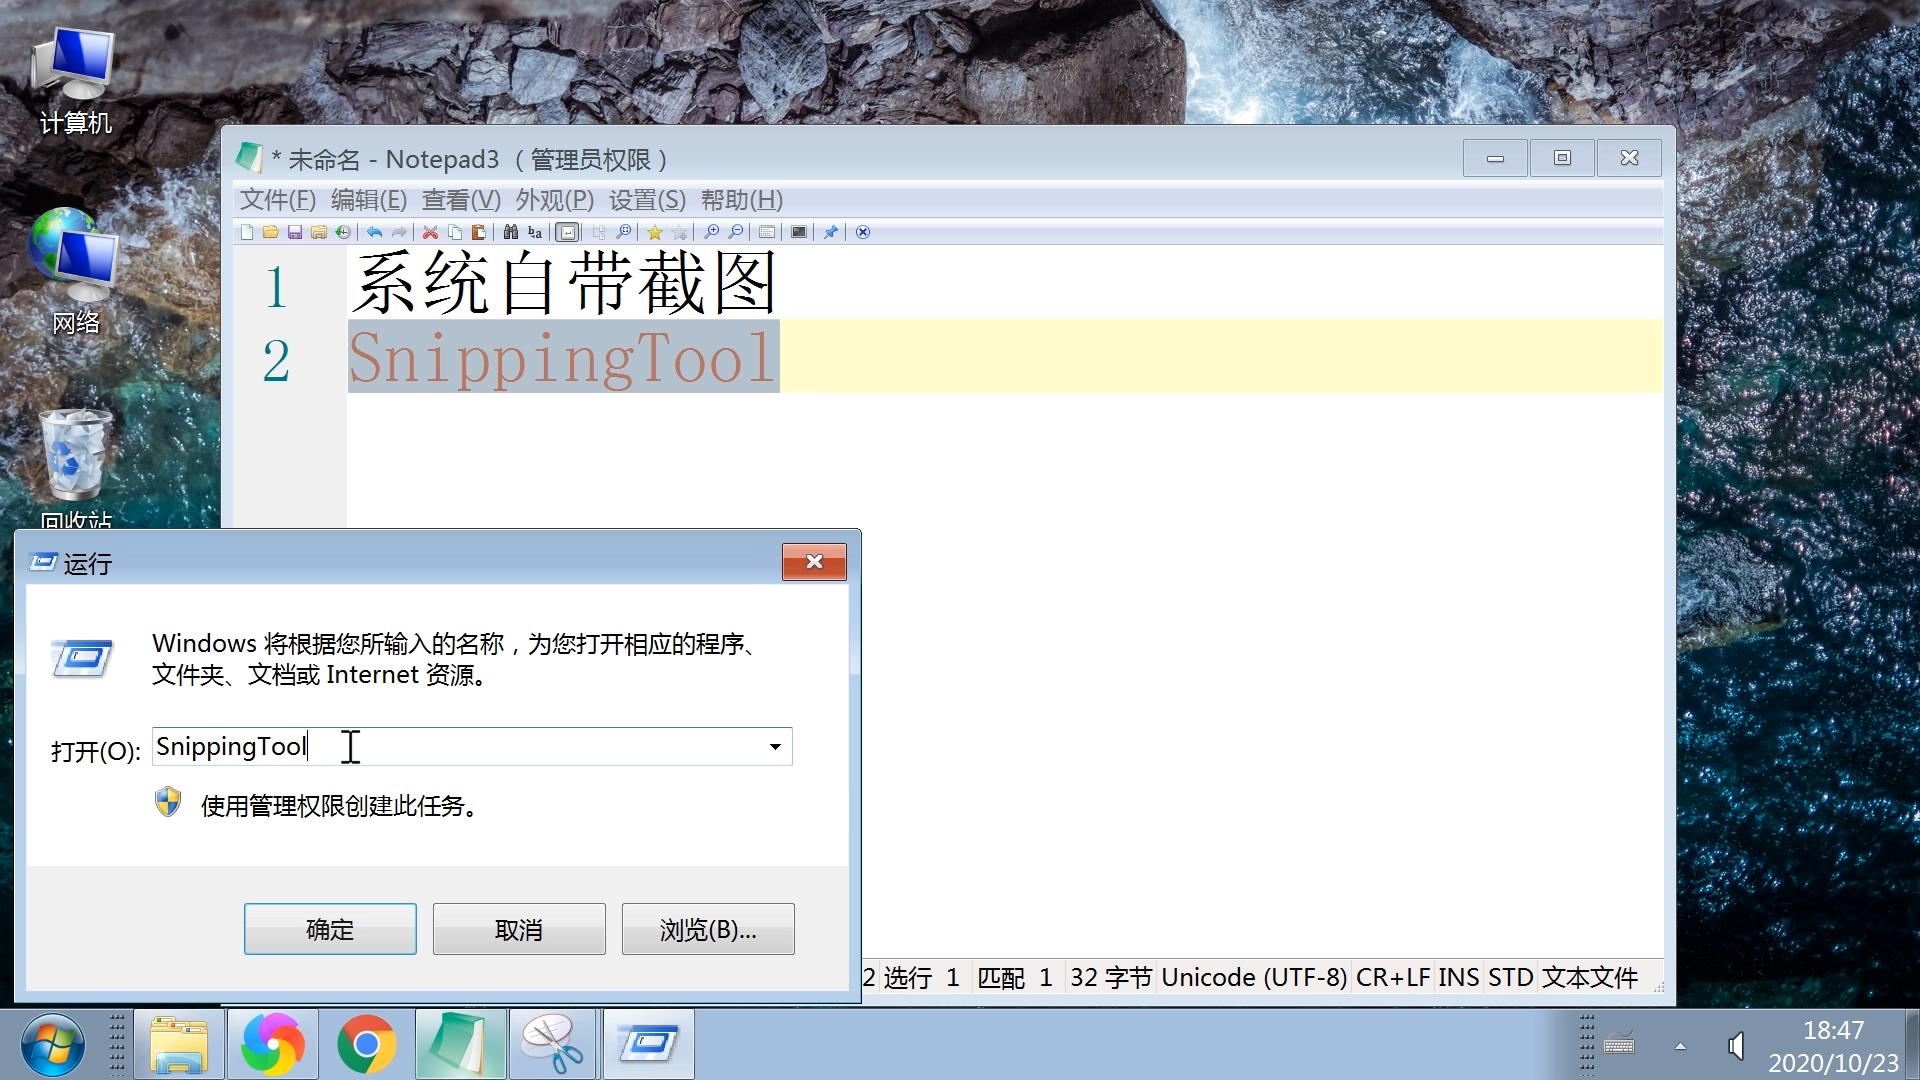
Task: Open the 网络 desktop icon
Action: (x=75, y=272)
